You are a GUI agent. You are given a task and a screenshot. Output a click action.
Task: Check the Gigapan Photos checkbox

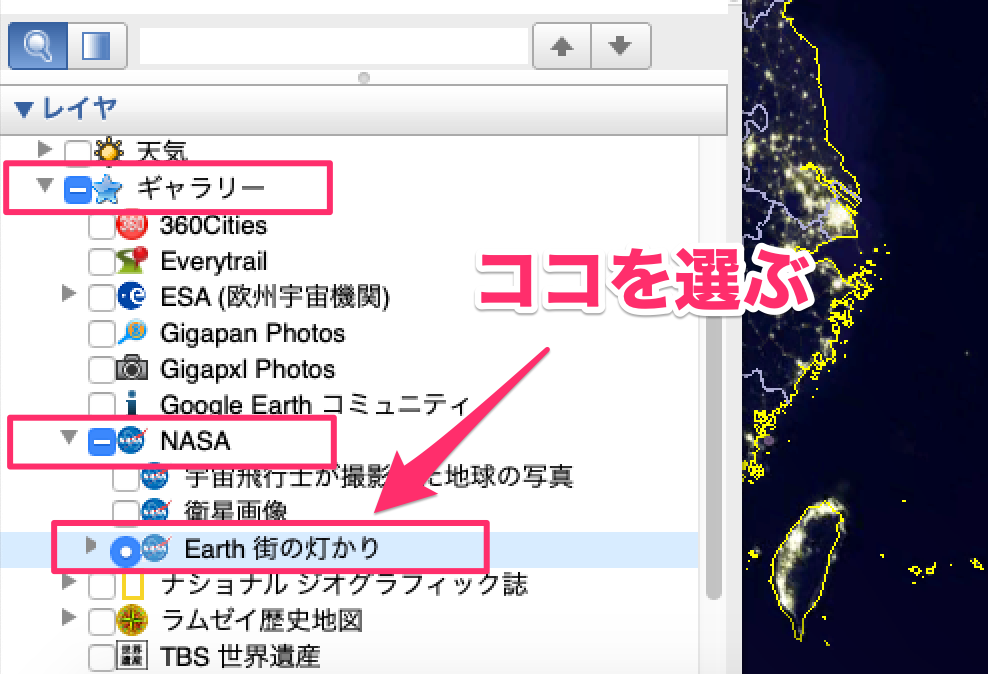pyautogui.click(x=101, y=334)
